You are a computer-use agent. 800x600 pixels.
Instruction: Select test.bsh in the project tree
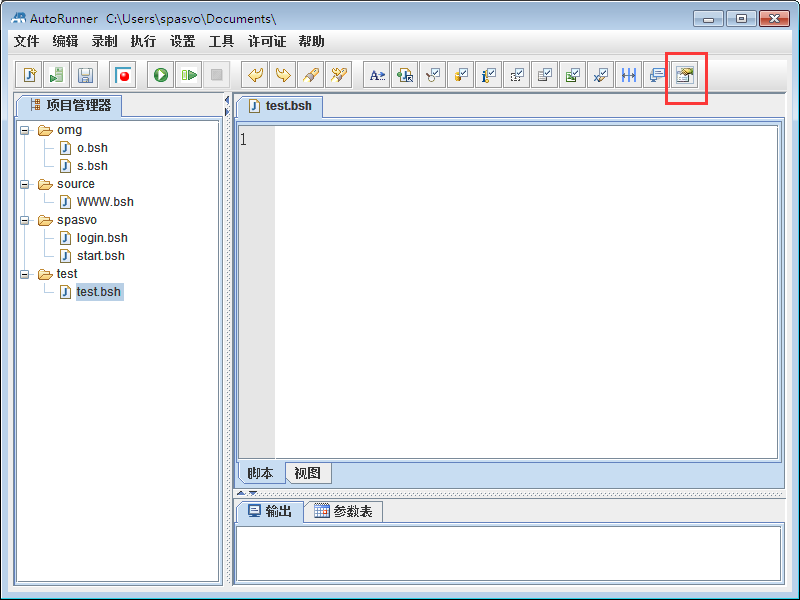click(x=99, y=292)
